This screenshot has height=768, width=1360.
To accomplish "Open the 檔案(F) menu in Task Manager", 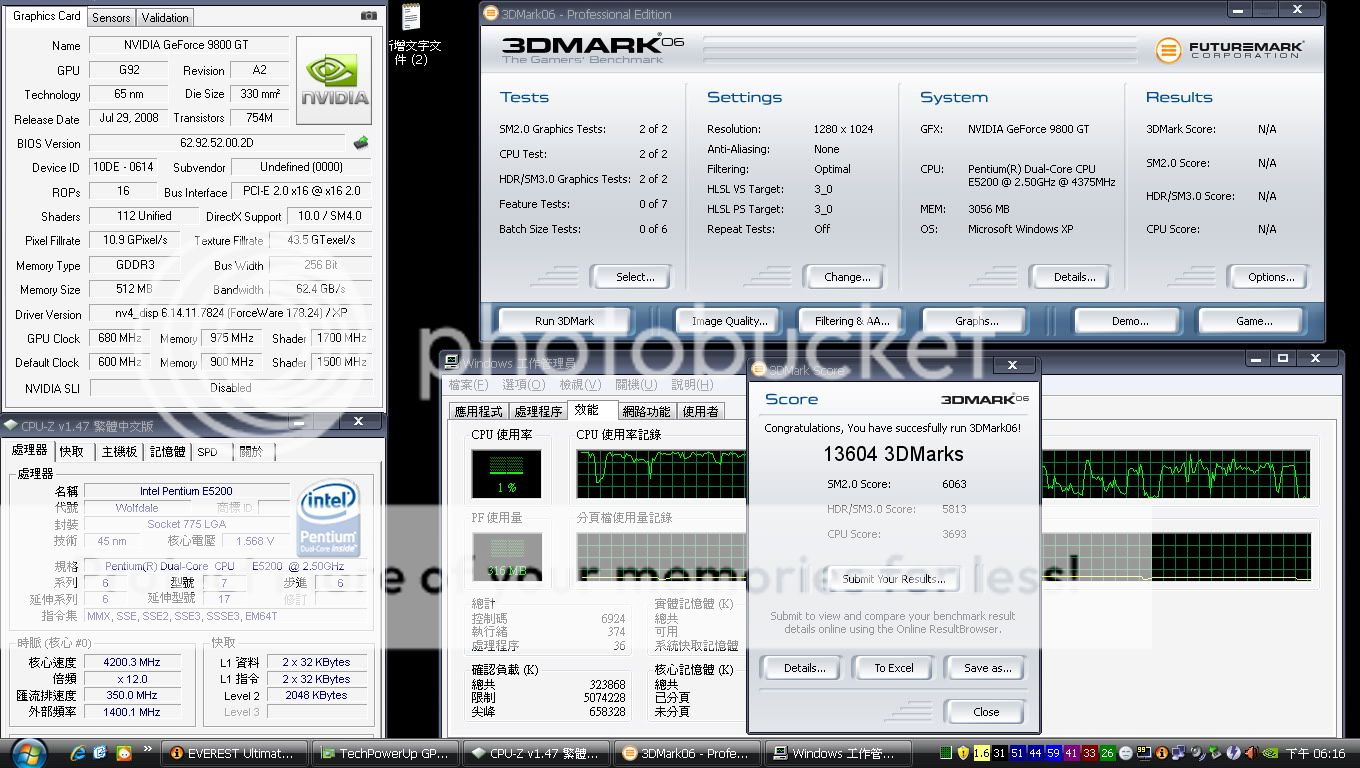I will point(468,385).
